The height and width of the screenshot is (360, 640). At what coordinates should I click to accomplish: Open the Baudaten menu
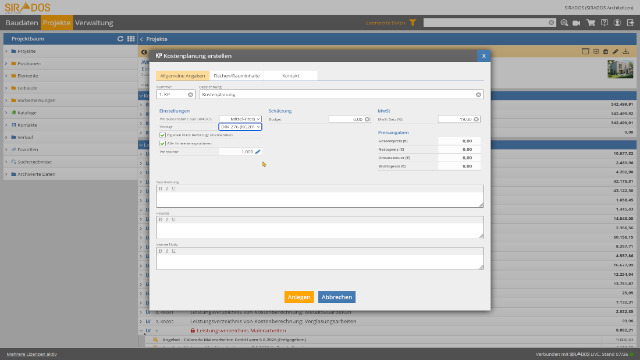[x=22, y=23]
